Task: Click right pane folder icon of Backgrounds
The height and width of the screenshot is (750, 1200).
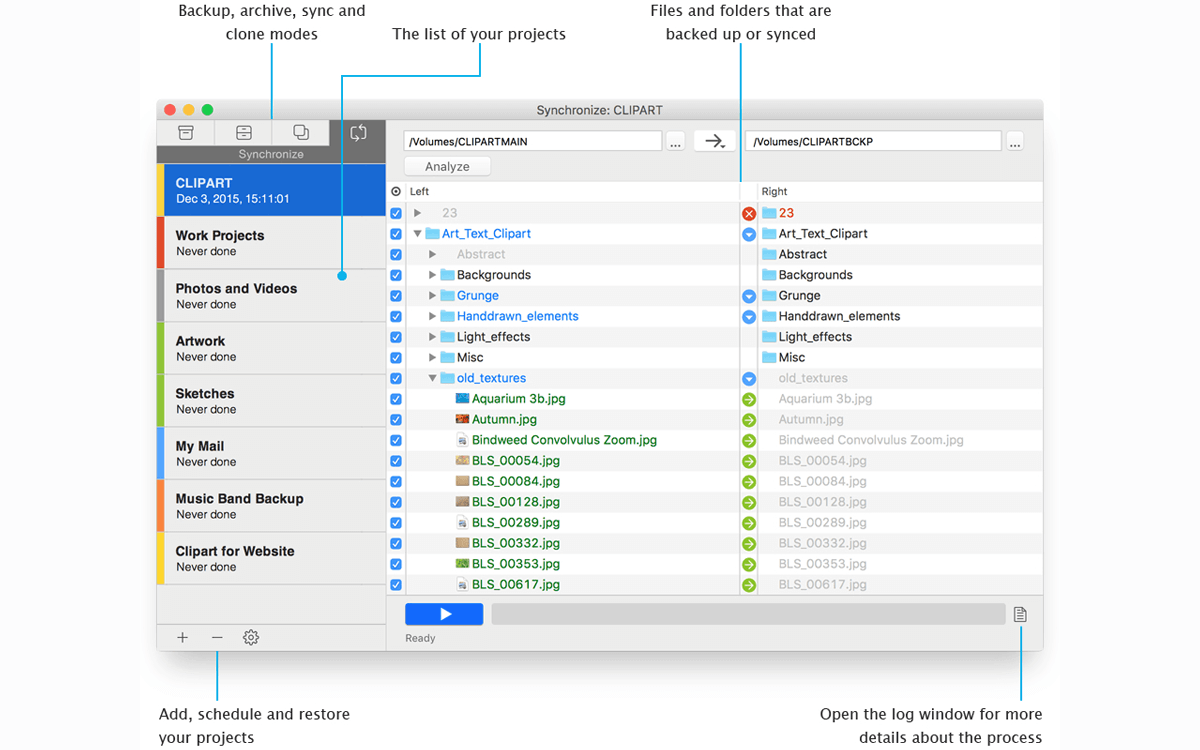Action: click(x=769, y=275)
